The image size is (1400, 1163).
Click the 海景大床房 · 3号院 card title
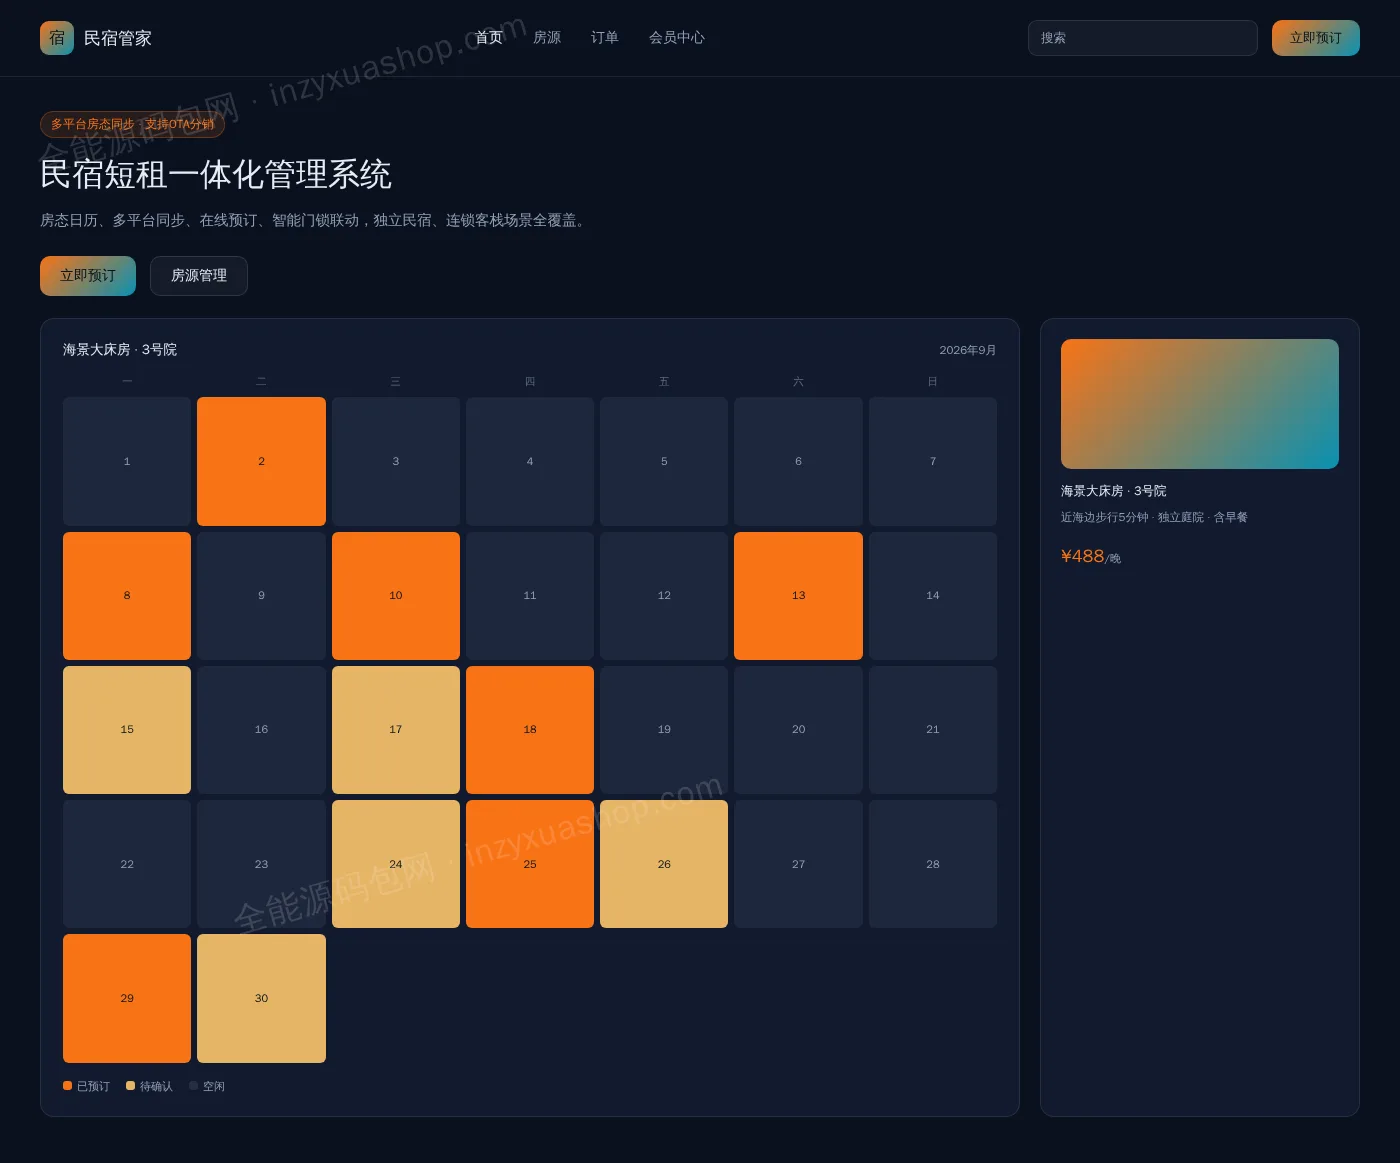1114,491
